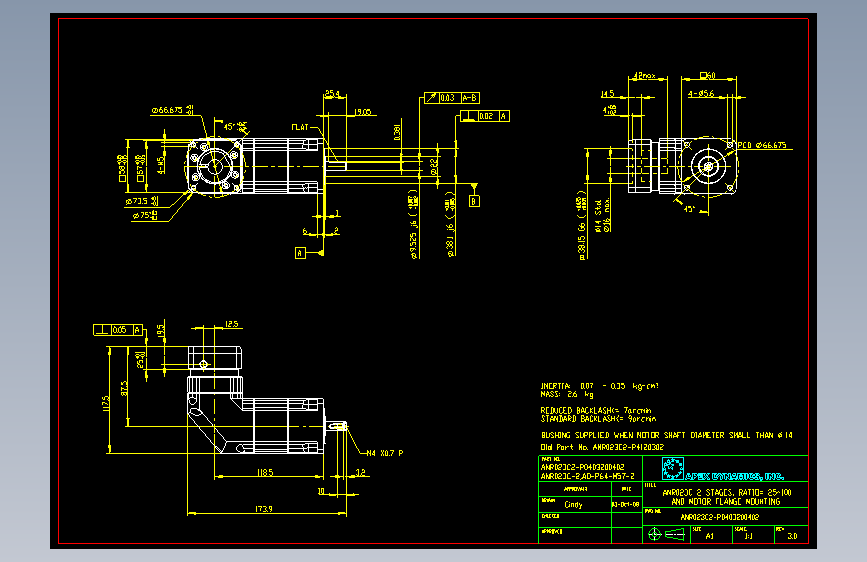Select the "⌀73.5" diameter callout

(x=142, y=201)
